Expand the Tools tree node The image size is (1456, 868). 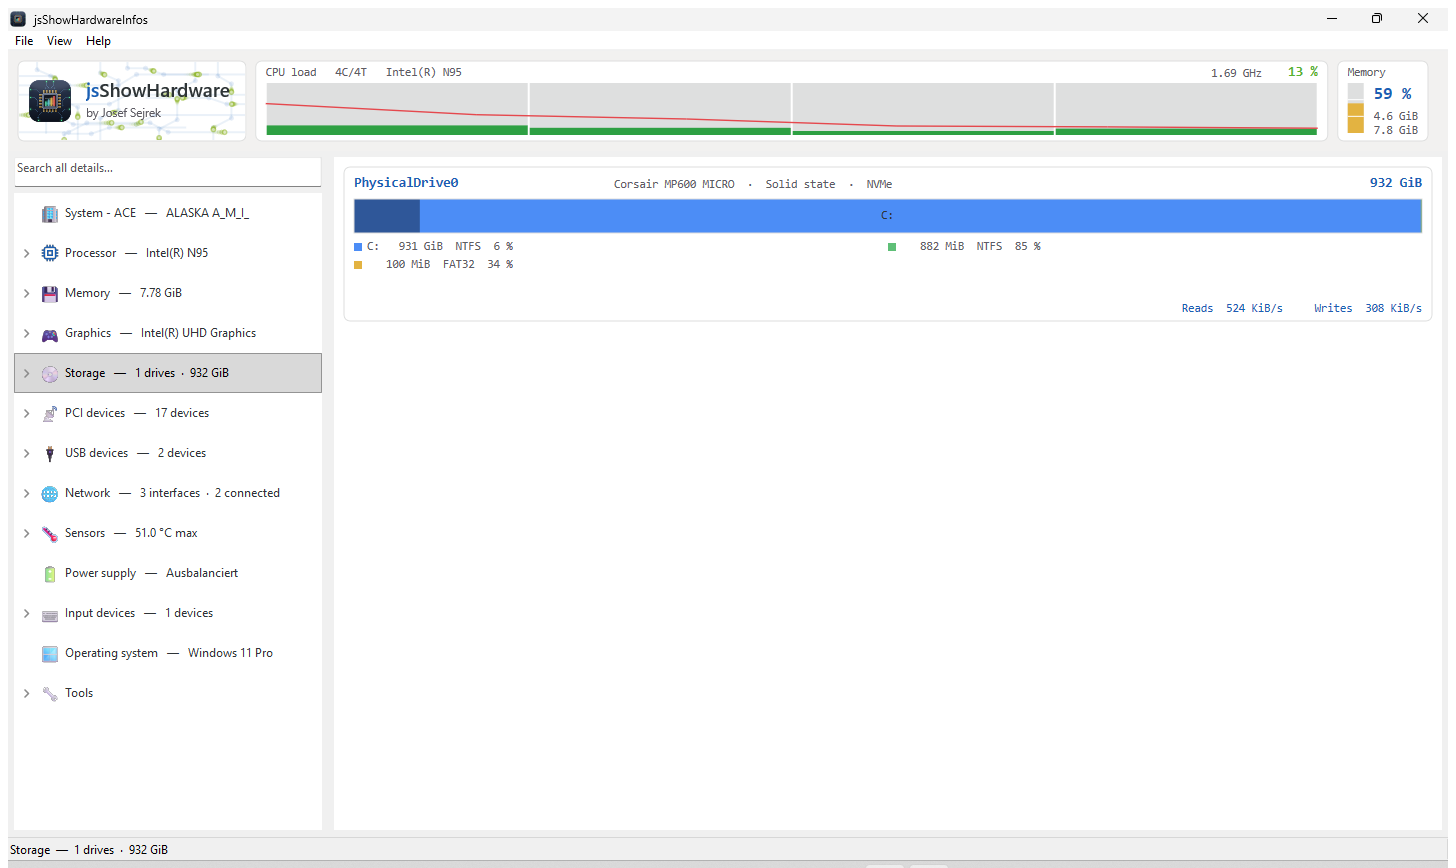[27, 693]
